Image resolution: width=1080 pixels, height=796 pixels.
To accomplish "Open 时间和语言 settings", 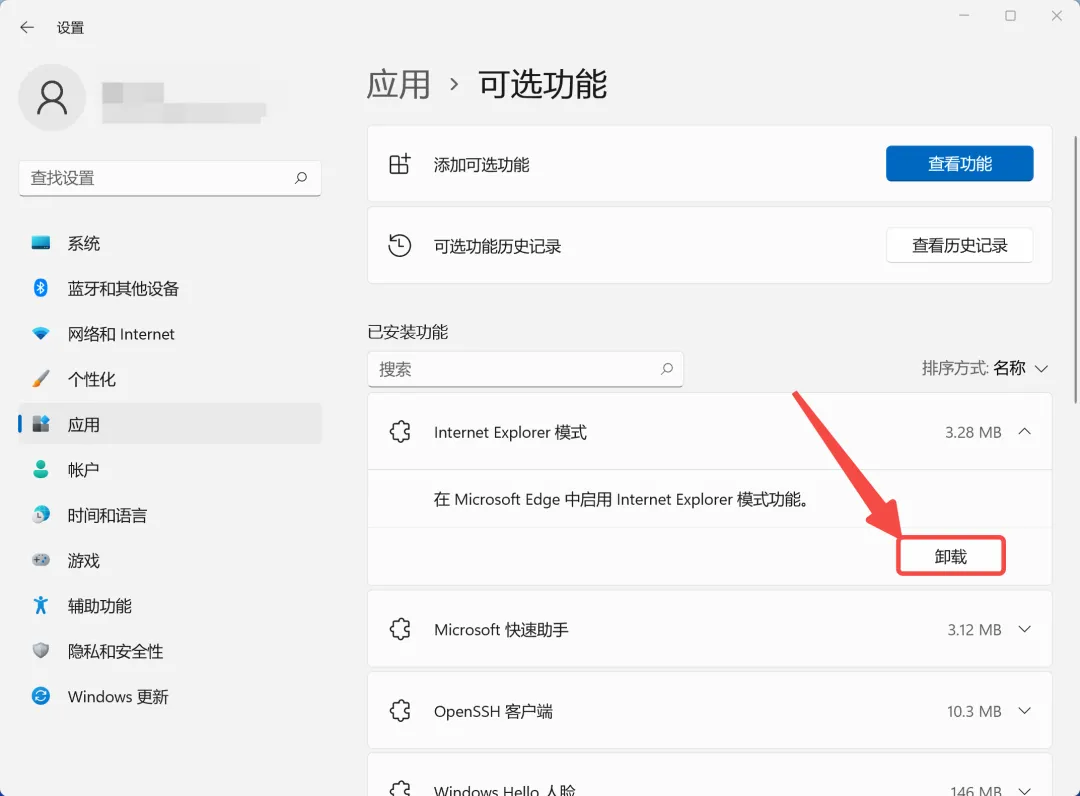I will (x=170, y=515).
